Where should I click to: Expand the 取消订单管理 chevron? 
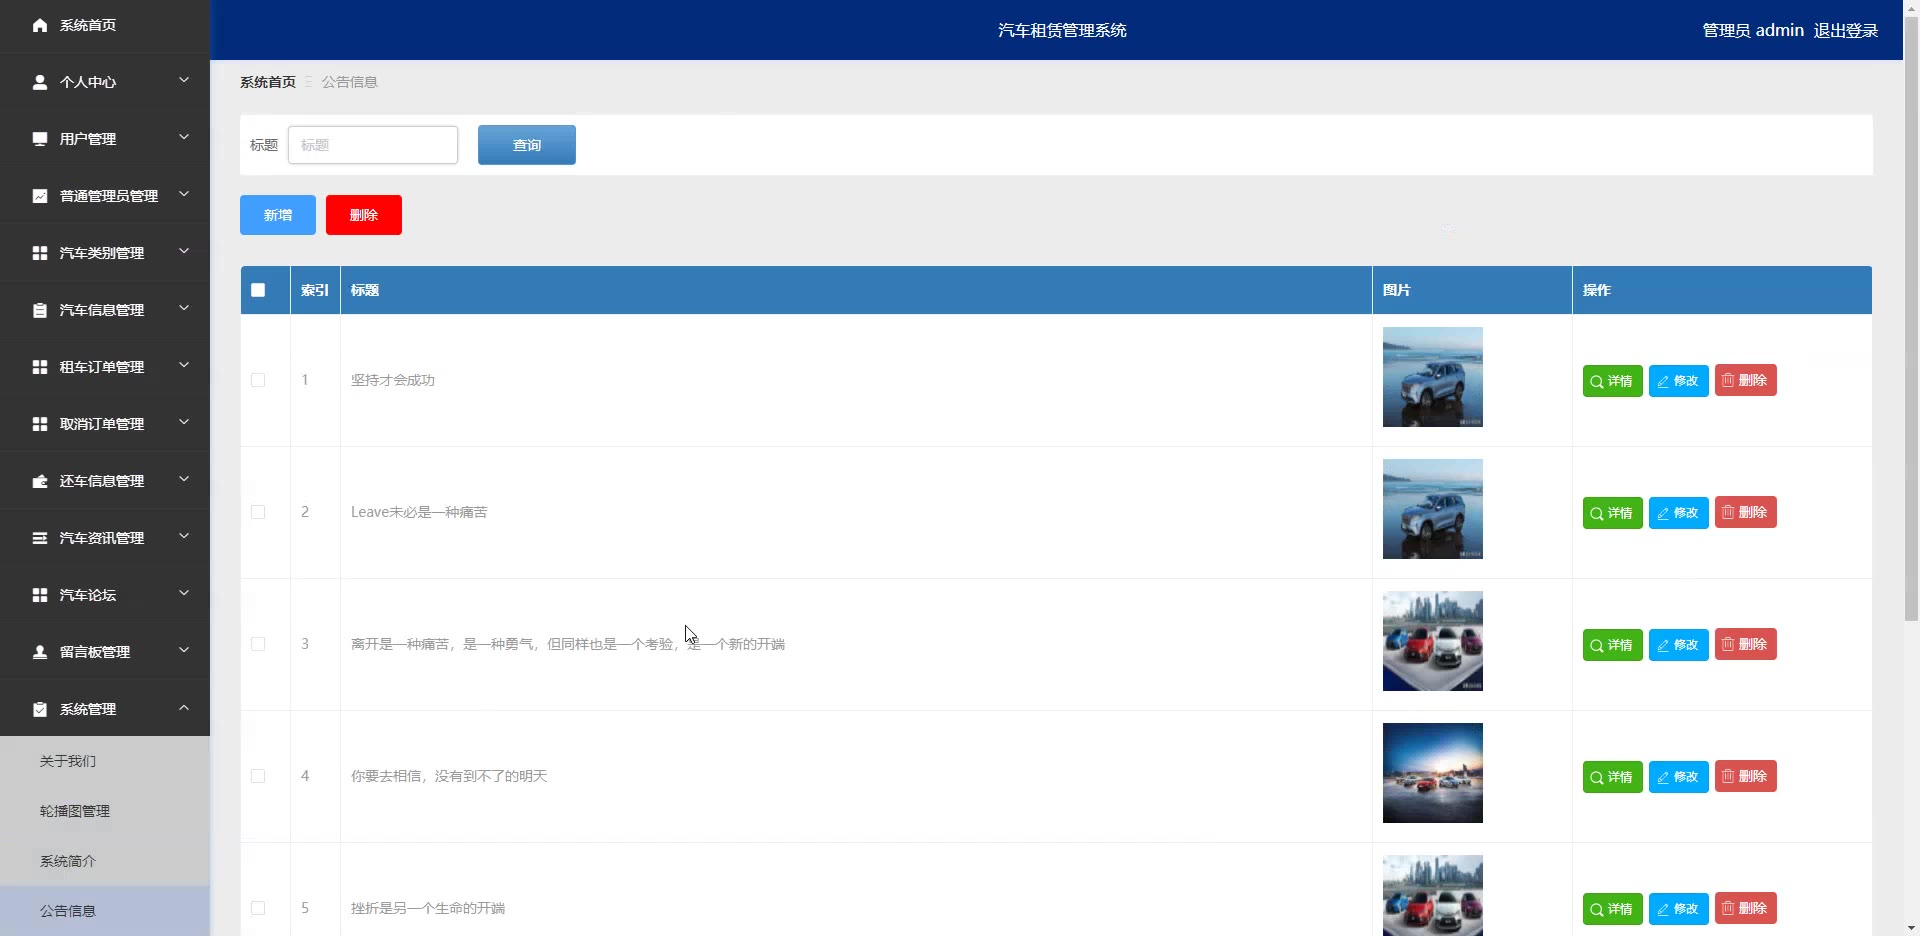pyautogui.click(x=184, y=422)
